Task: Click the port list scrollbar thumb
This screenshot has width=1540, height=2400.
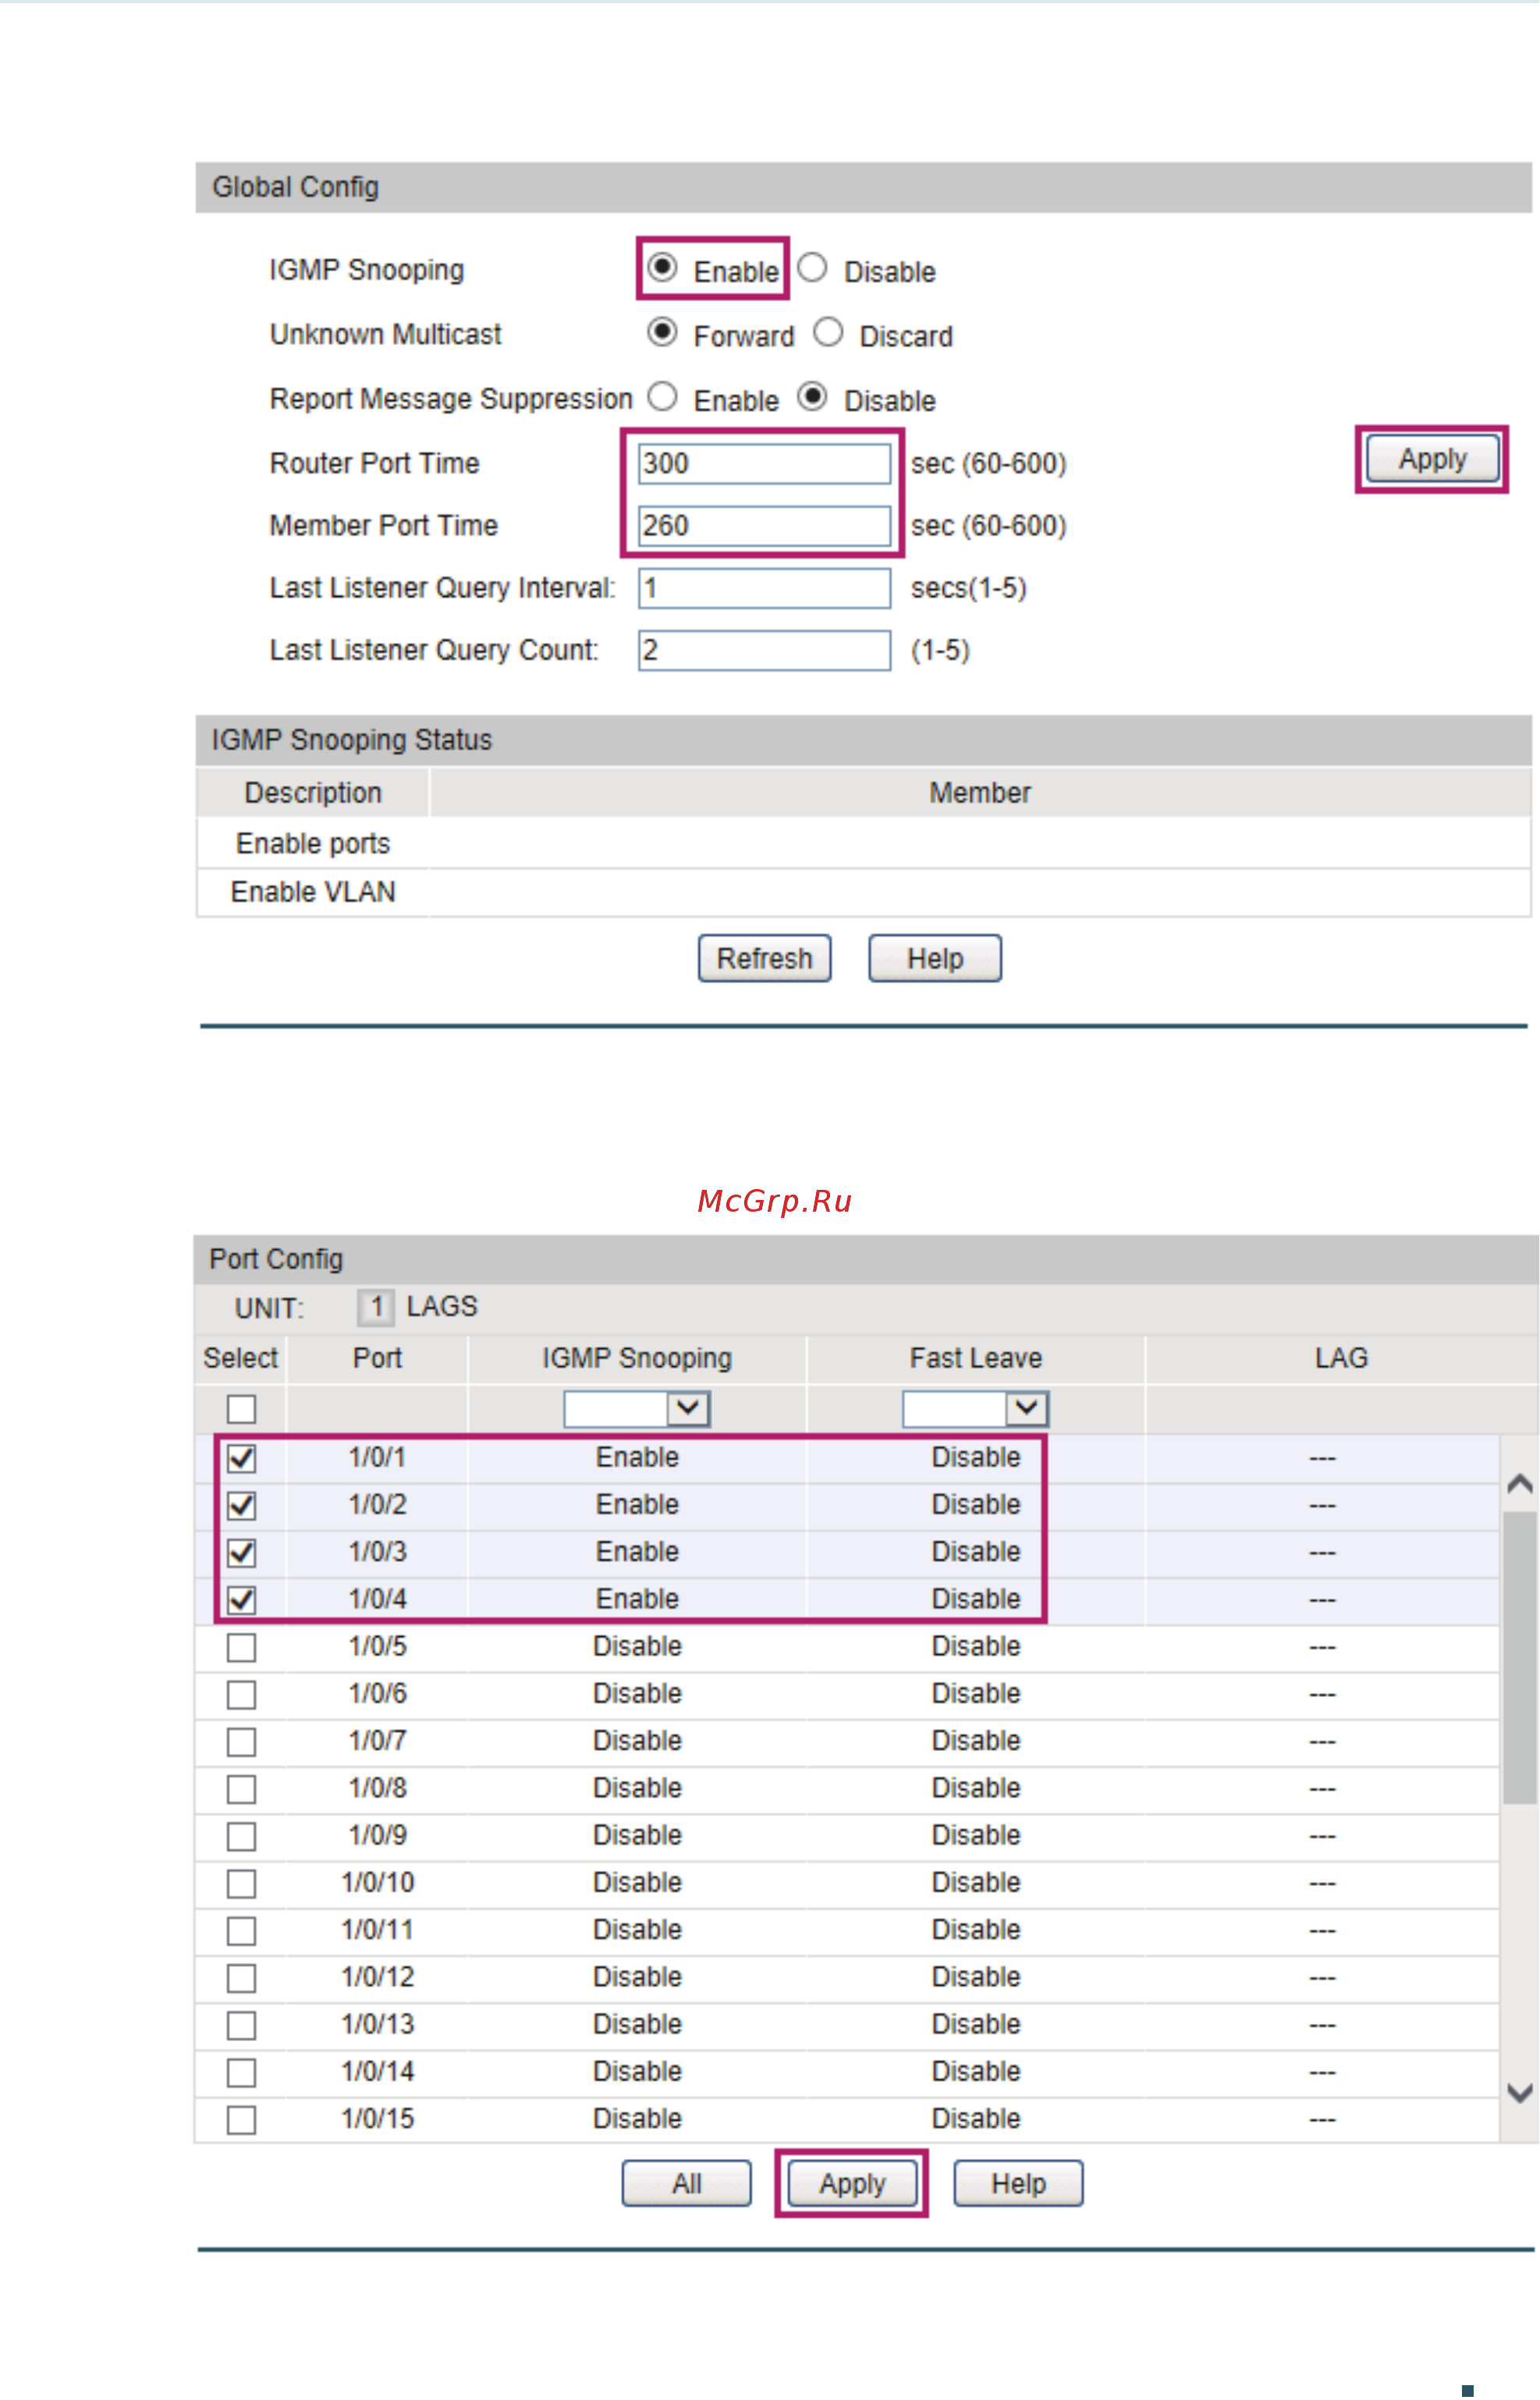Action: (x=1519, y=1657)
